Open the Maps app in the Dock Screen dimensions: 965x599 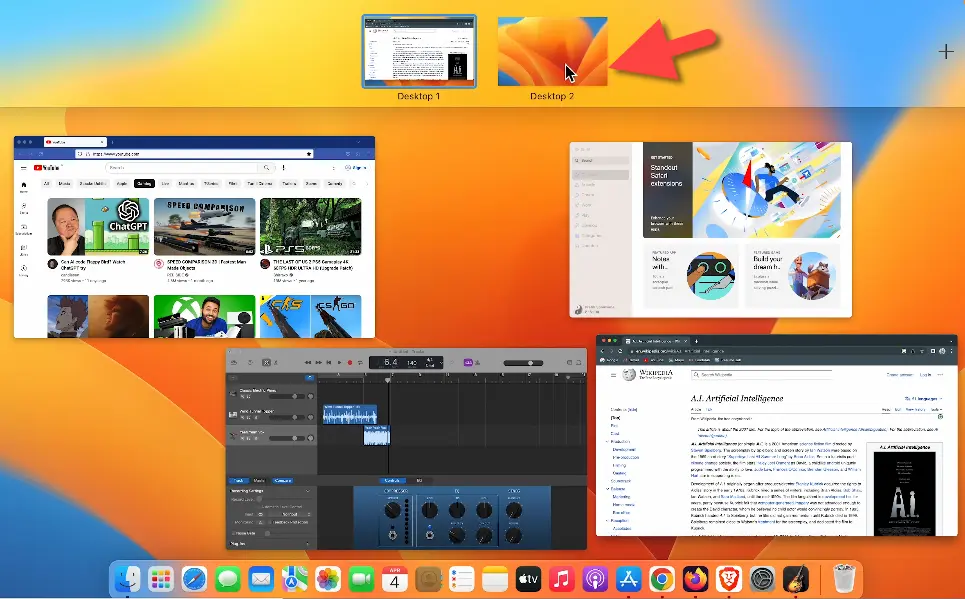[x=295, y=579]
